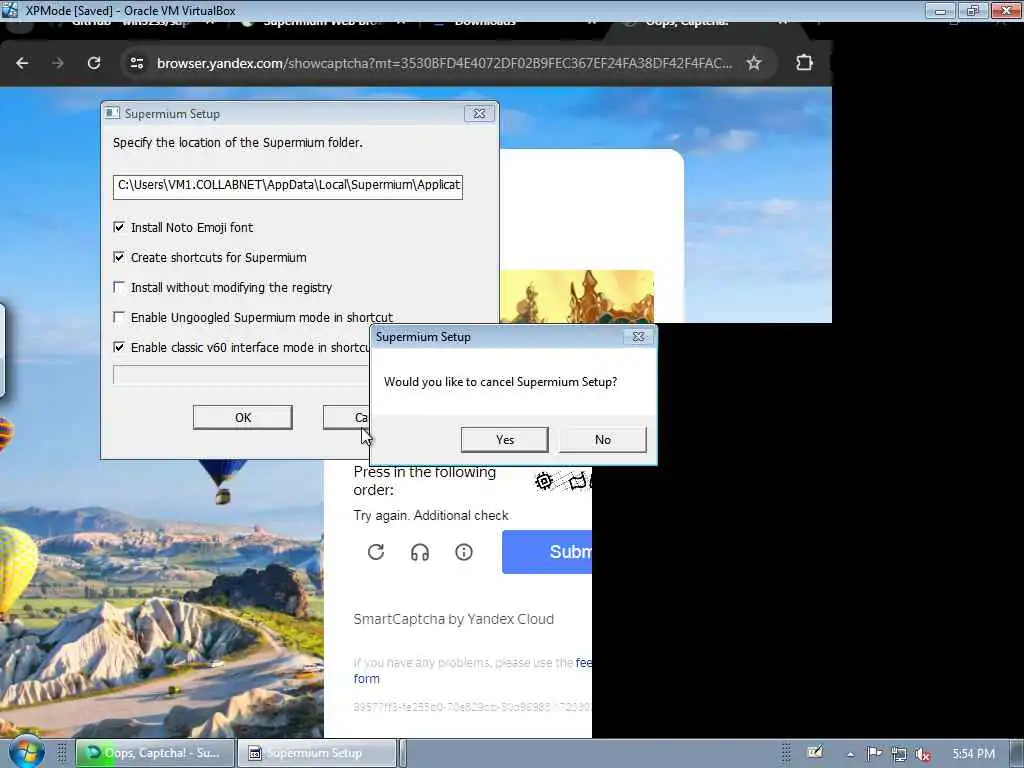The width and height of the screenshot is (1024, 768).
Task: Switch to Supermium Setup taskbar item
Action: pyautogui.click(x=316, y=753)
